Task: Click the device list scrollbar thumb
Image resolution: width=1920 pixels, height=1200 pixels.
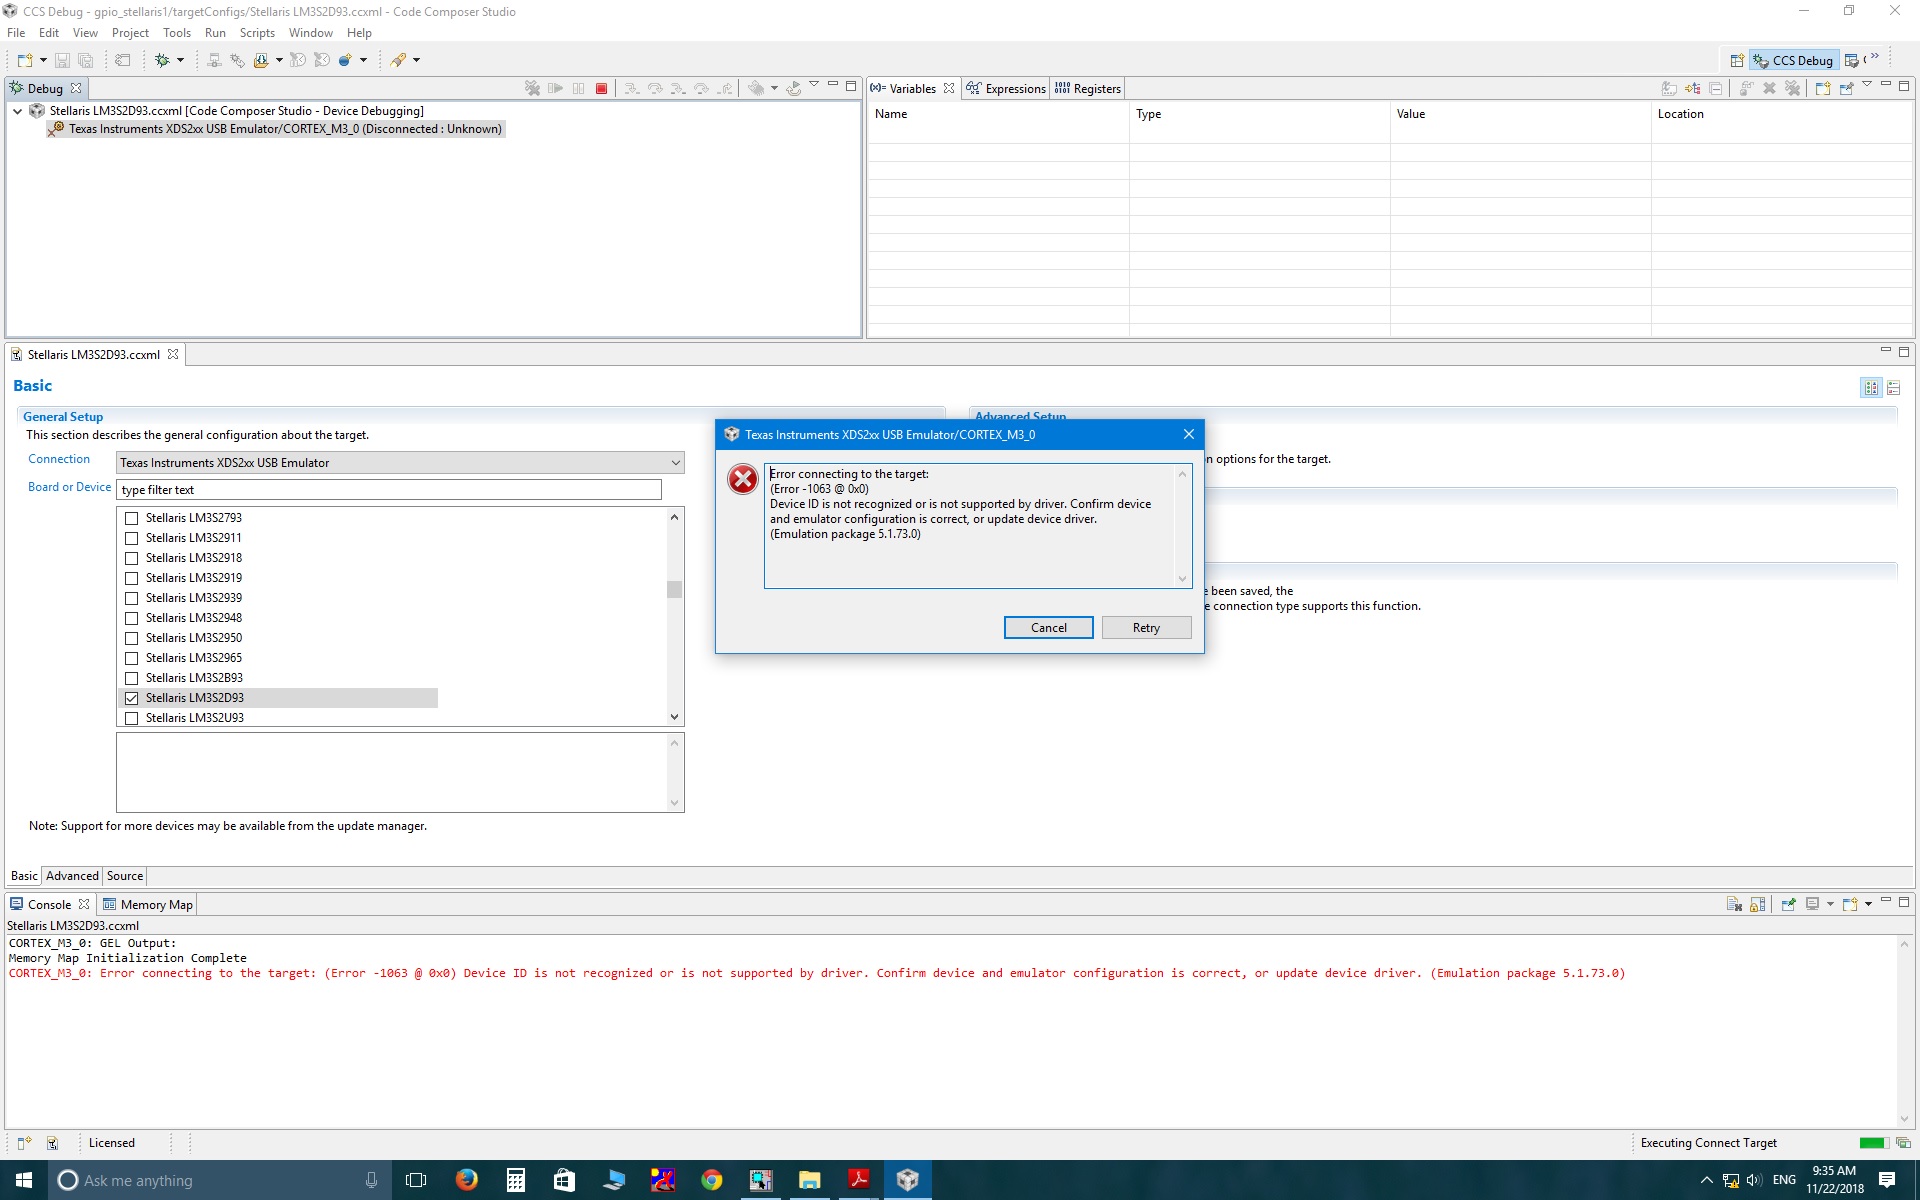Action: tap(674, 589)
